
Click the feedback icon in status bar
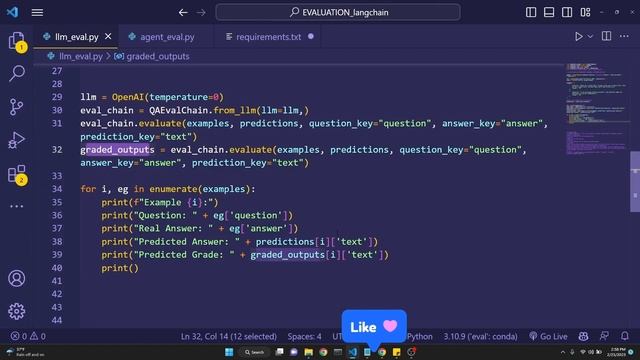coord(604,336)
